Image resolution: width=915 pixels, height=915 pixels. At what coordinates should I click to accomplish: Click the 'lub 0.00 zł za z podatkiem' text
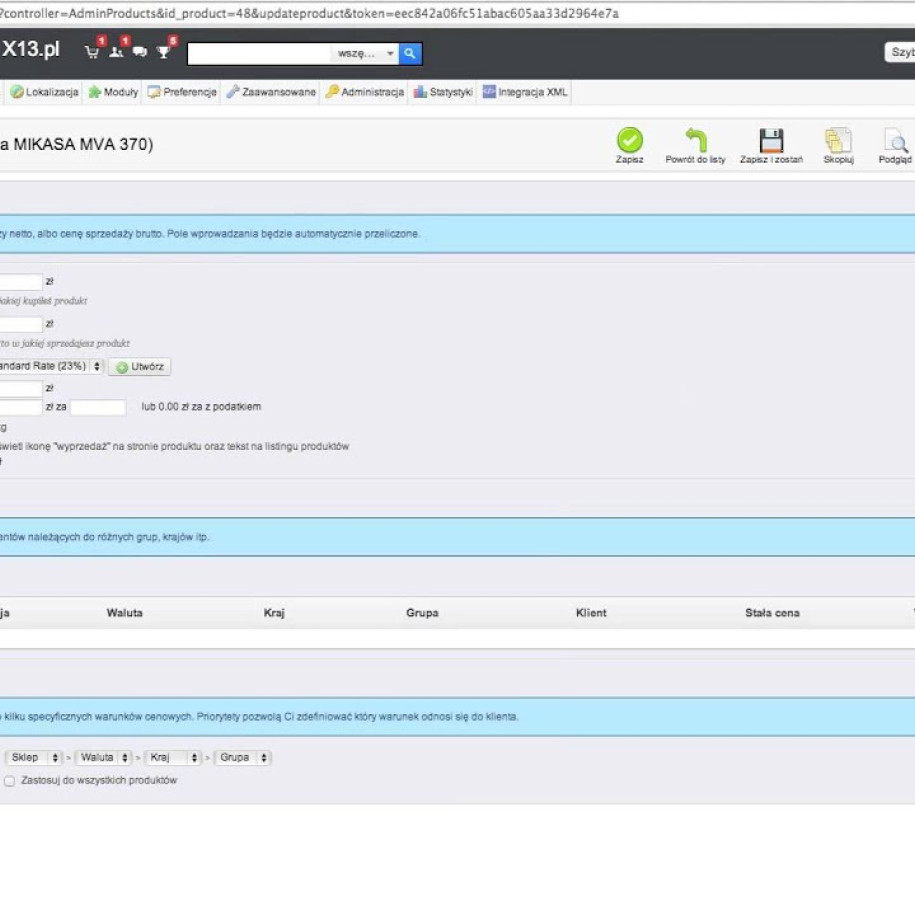201,407
